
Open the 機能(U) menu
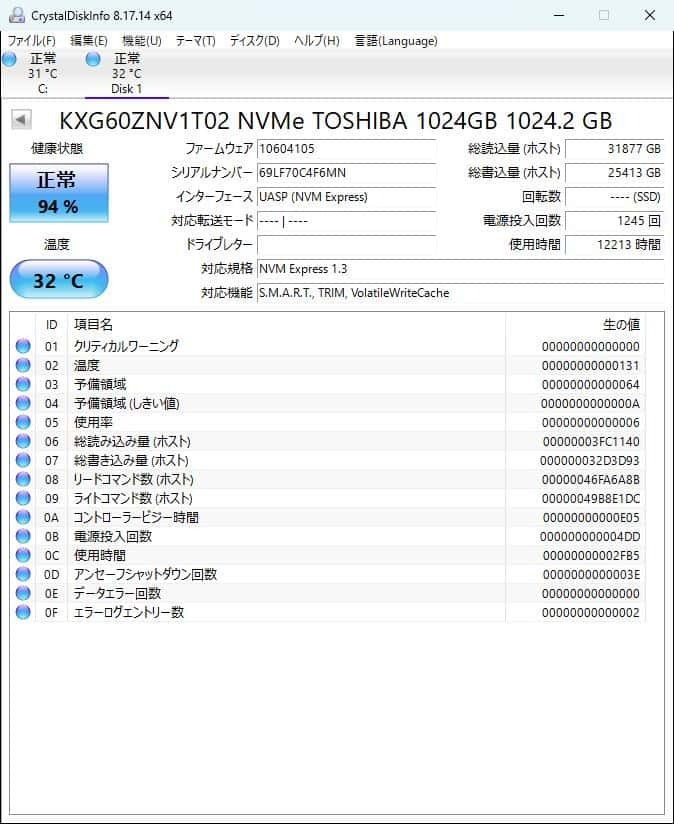(141, 41)
